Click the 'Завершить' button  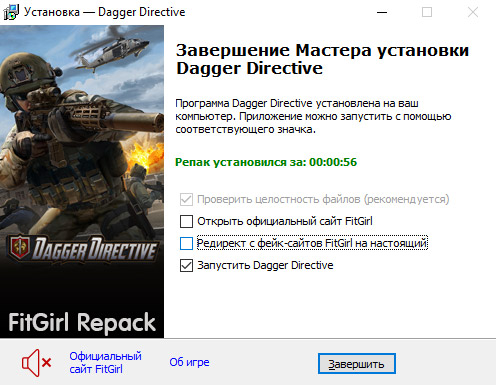(x=357, y=364)
